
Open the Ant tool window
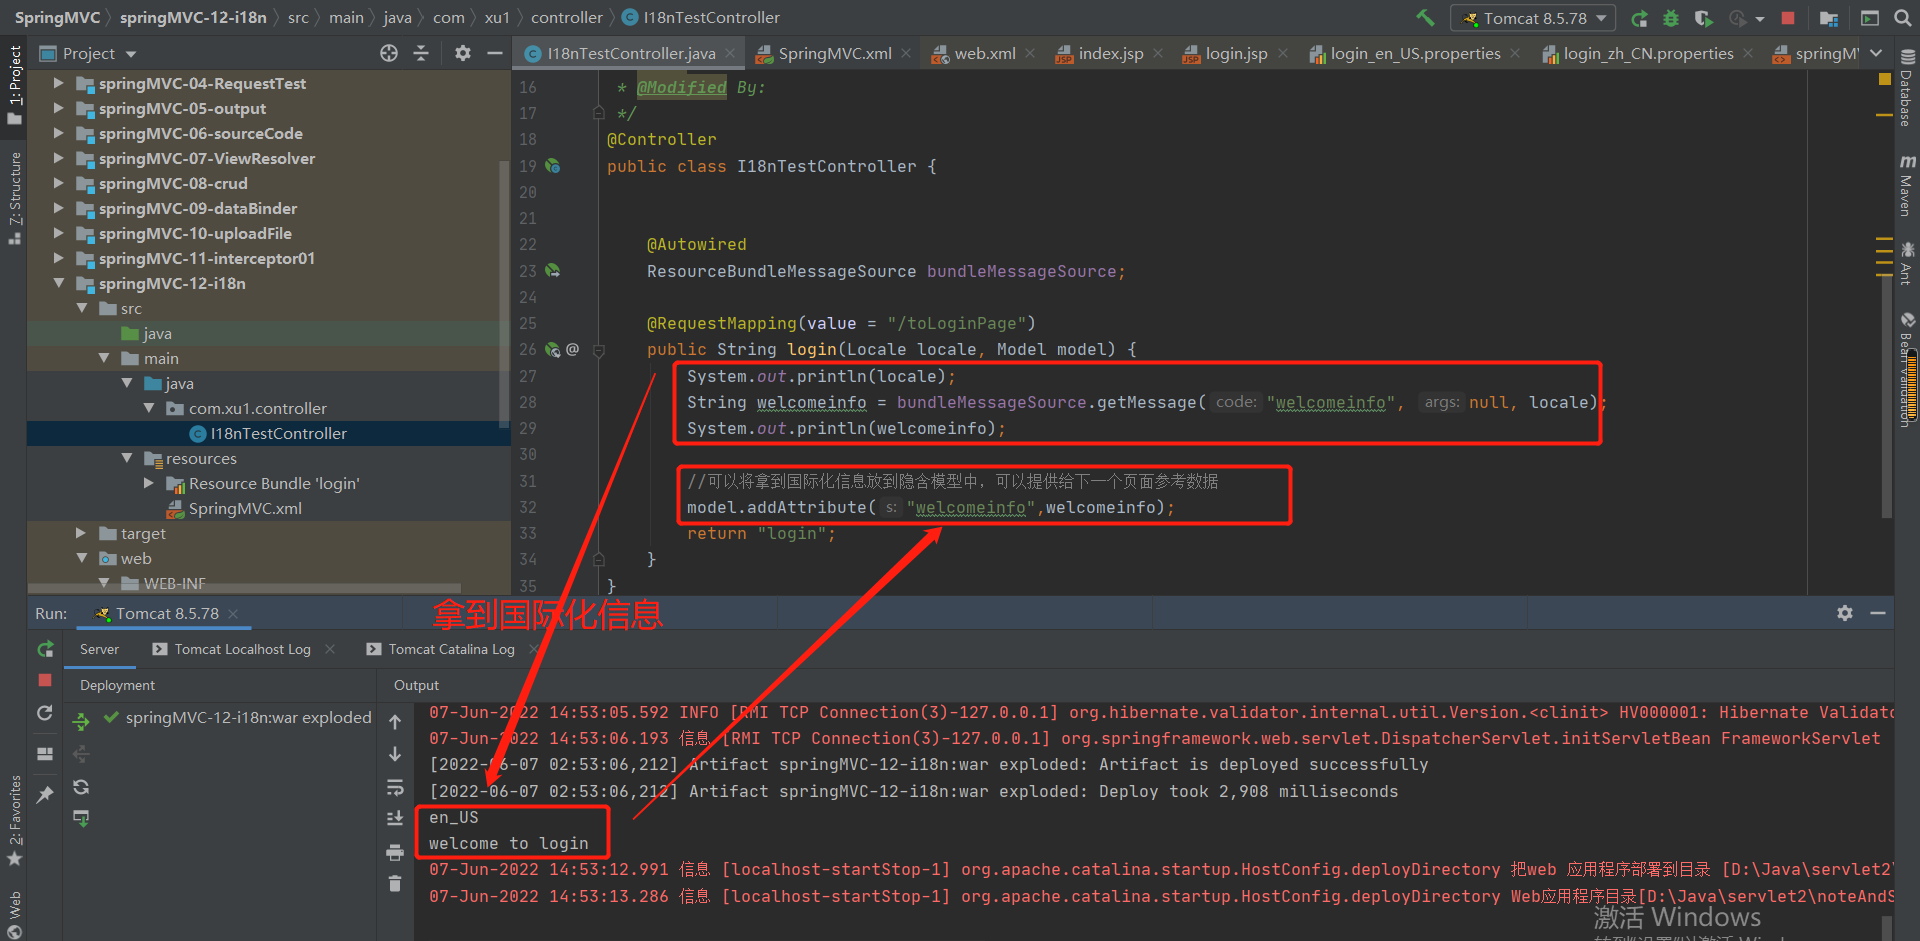pos(1907,263)
